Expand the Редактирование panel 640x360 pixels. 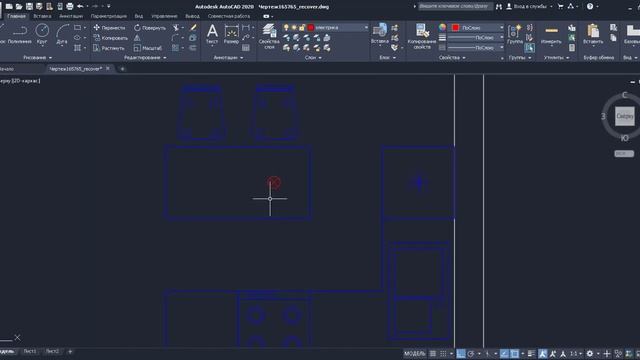[145, 58]
